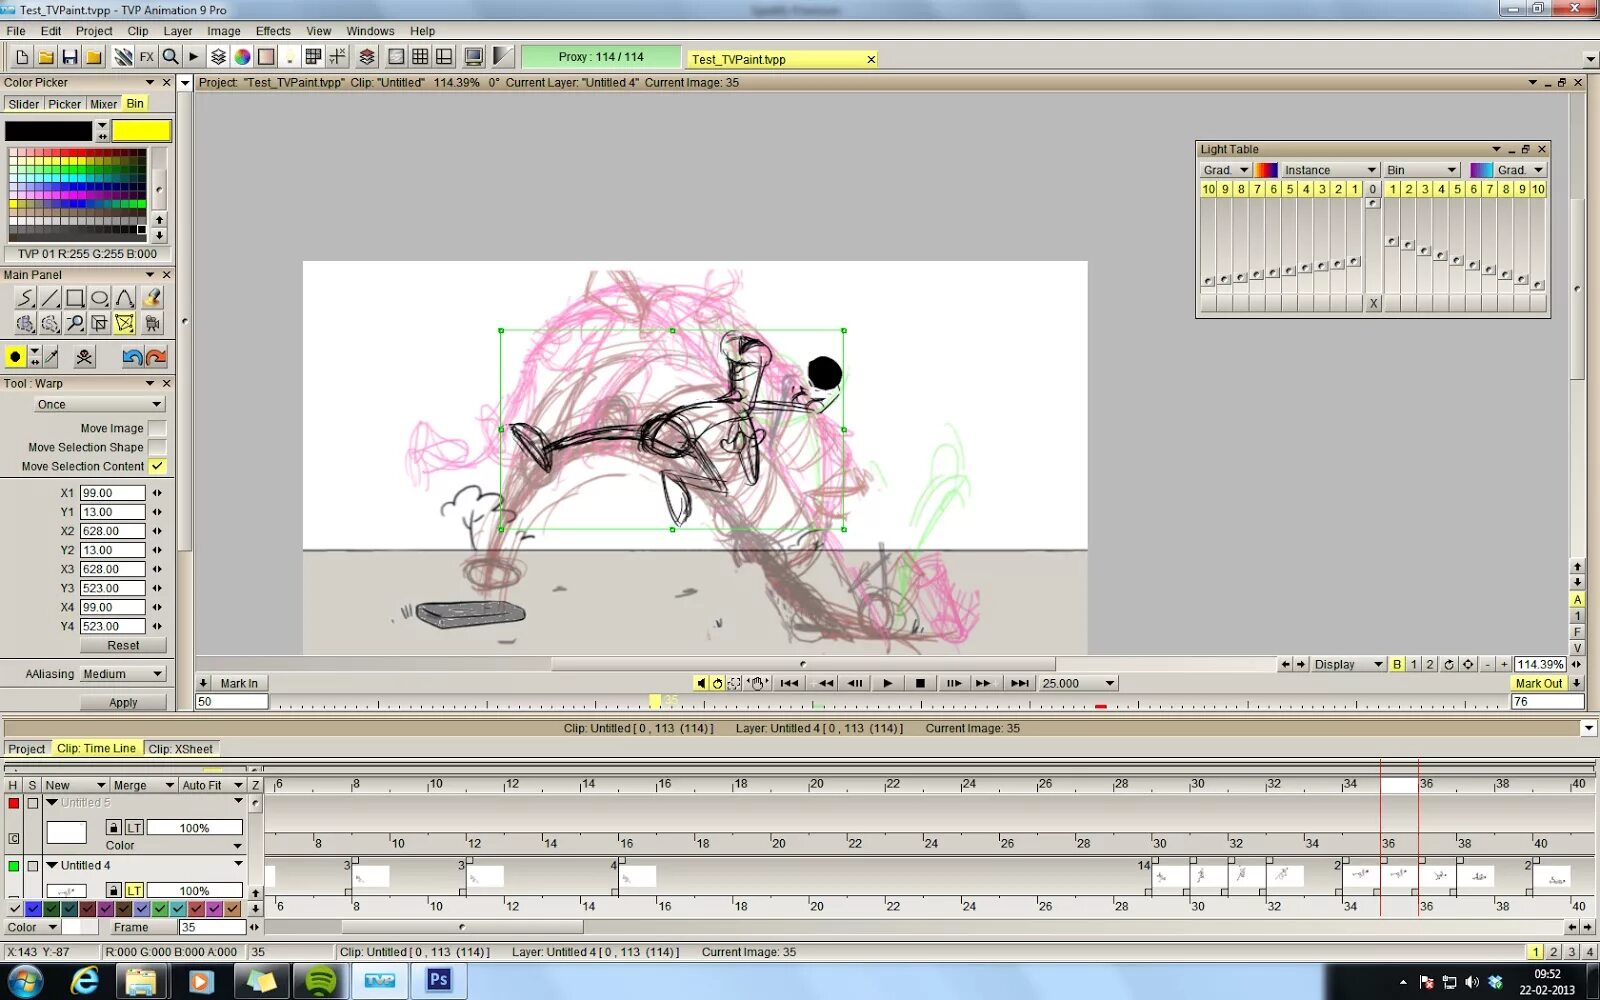Tick the Move Image checkbox
The image size is (1600, 1000).
tap(157, 428)
